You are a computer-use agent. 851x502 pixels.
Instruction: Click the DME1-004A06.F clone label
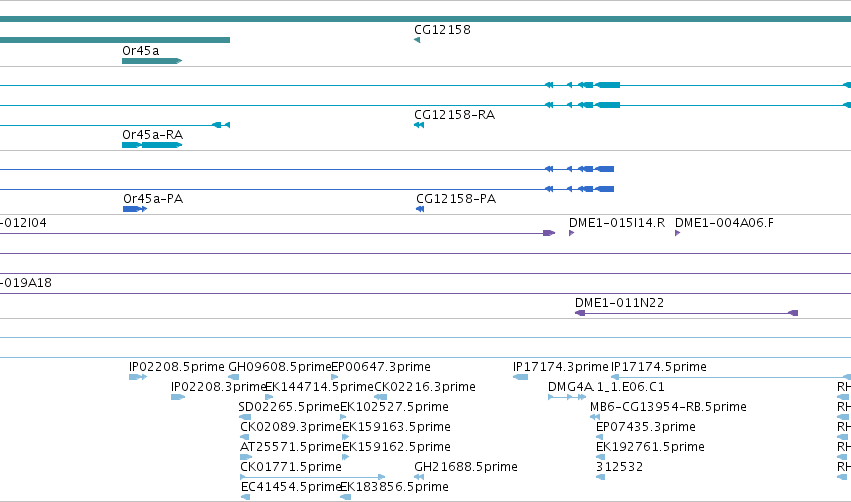[x=724, y=223]
